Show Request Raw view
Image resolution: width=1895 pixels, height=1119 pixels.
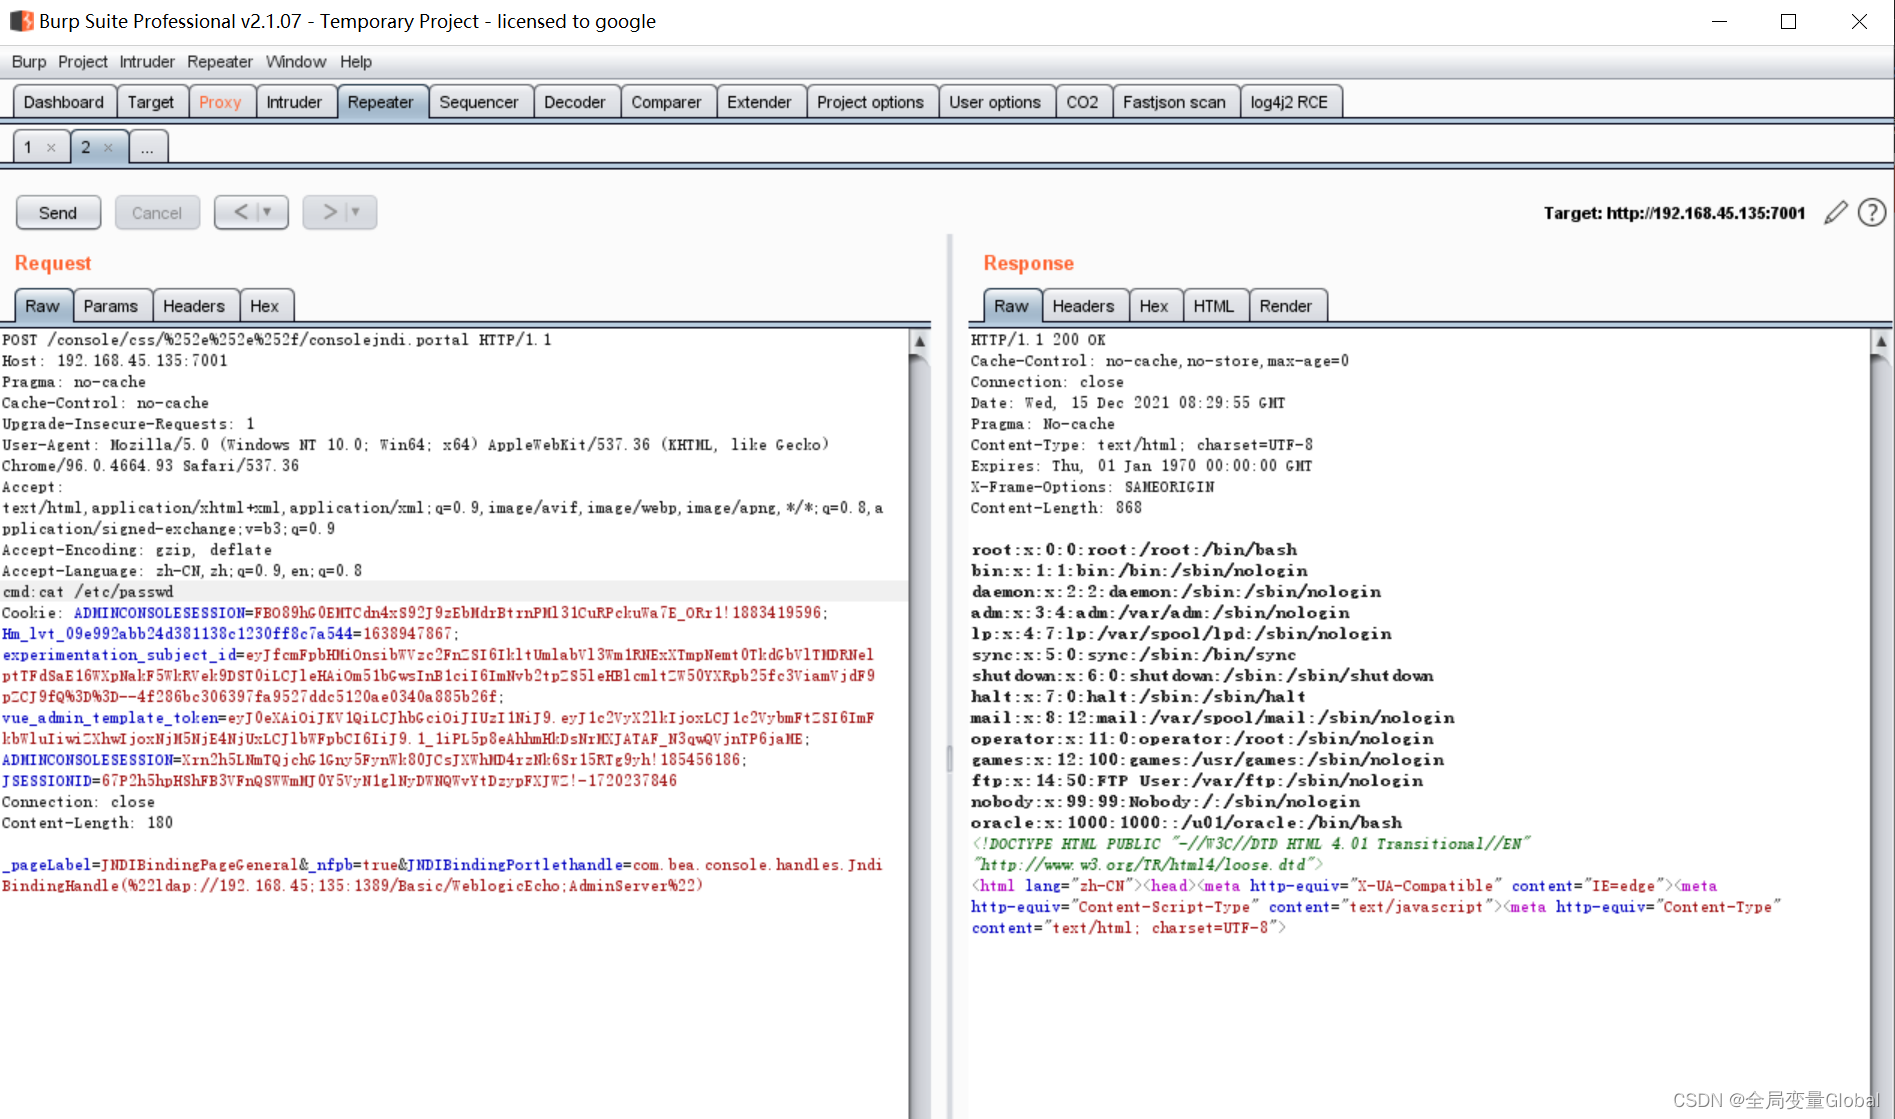pyautogui.click(x=42, y=306)
